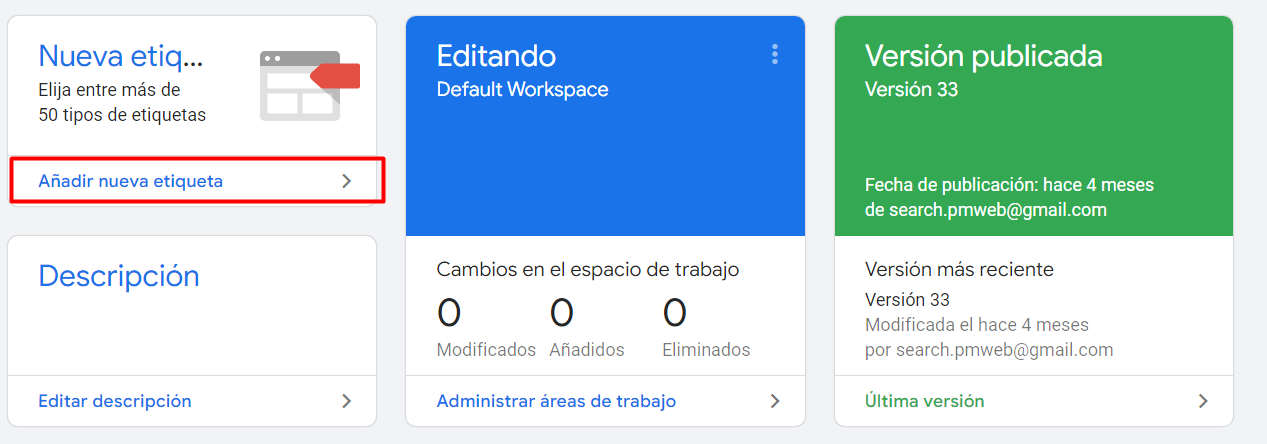Click chevron arrow beside Añadir nueva etiqueta

347,181
